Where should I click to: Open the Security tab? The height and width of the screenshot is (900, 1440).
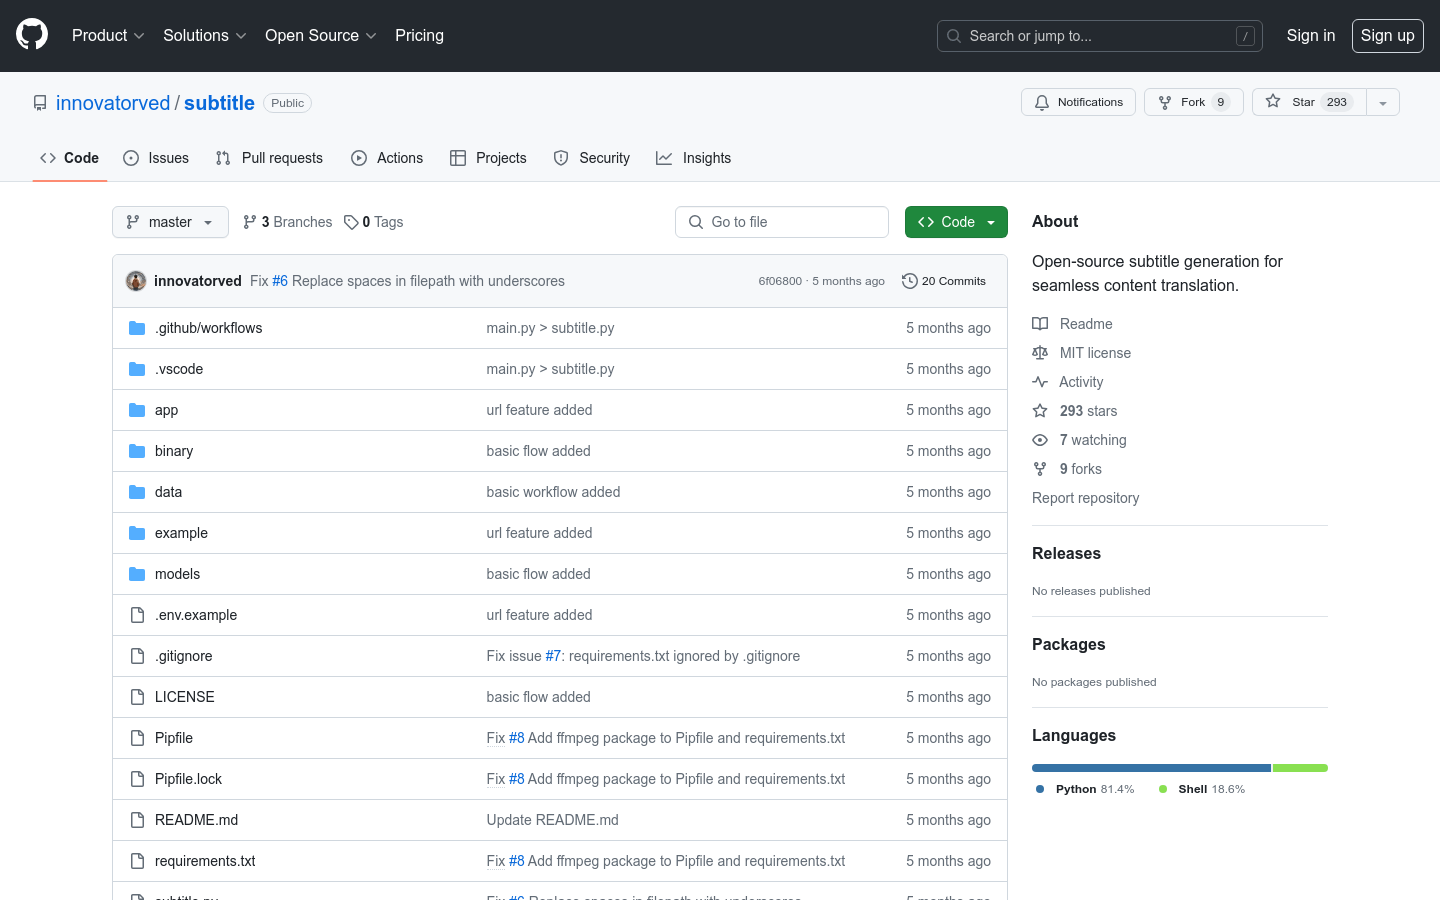pyautogui.click(x=592, y=158)
